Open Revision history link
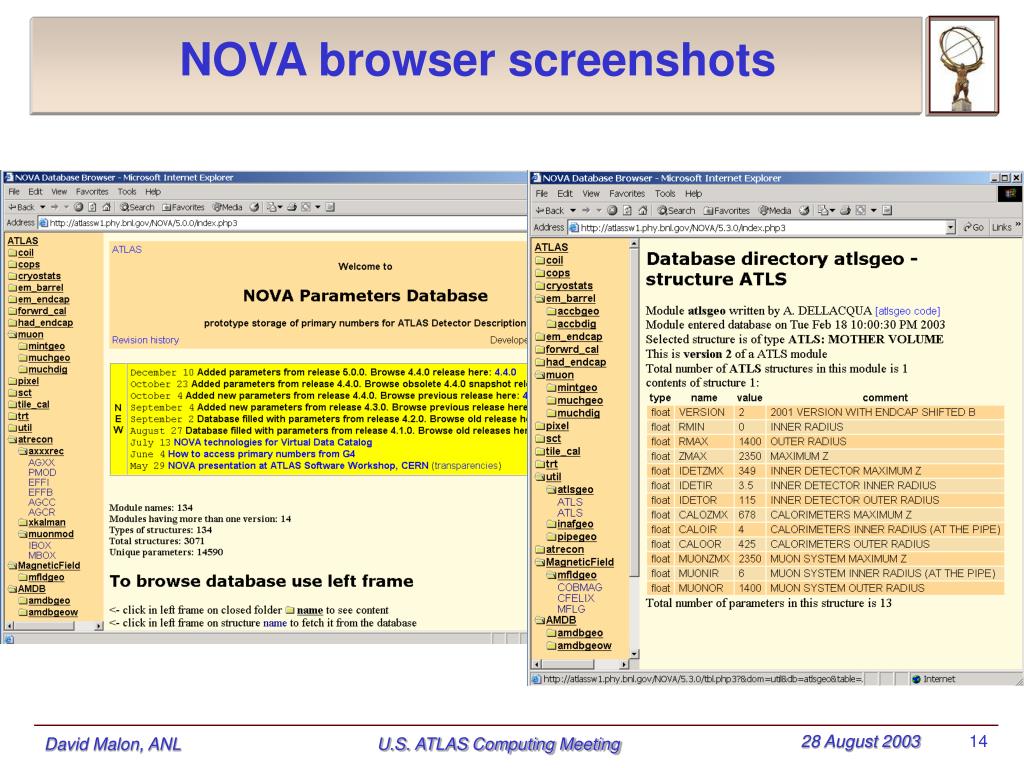The width and height of the screenshot is (1024, 768). point(145,340)
